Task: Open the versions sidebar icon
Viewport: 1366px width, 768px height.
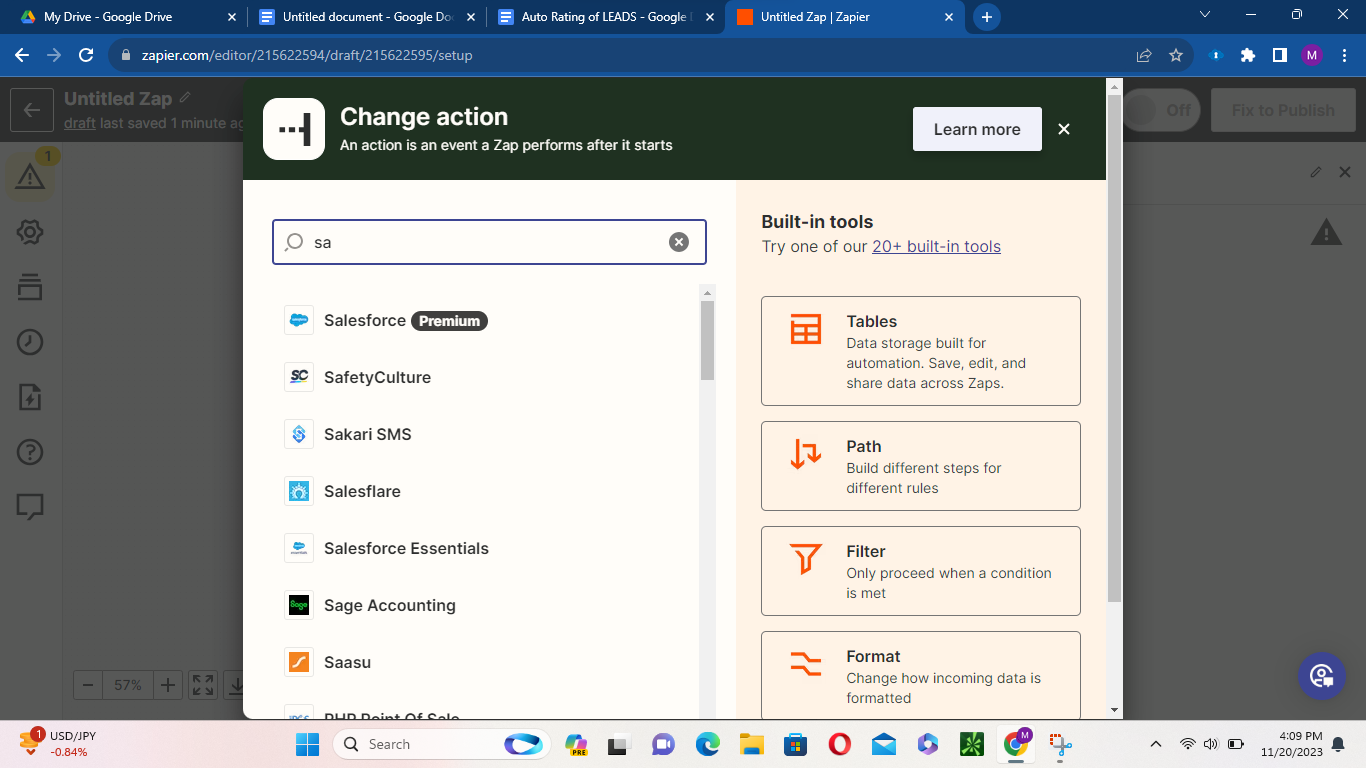Action: click(x=30, y=287)
